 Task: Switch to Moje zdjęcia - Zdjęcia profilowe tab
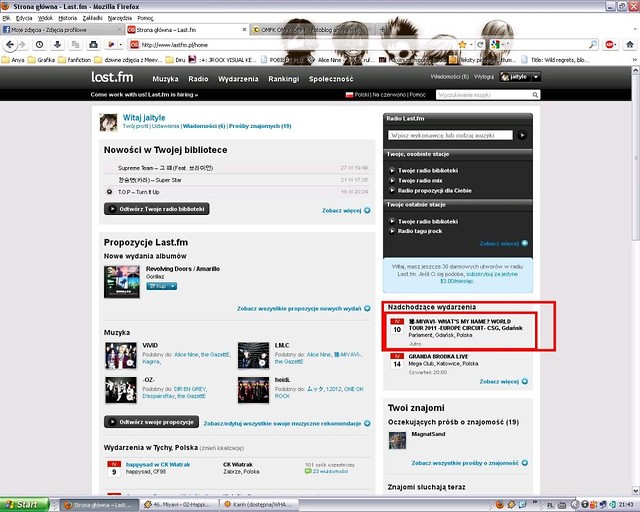click(x=61, y=30)
